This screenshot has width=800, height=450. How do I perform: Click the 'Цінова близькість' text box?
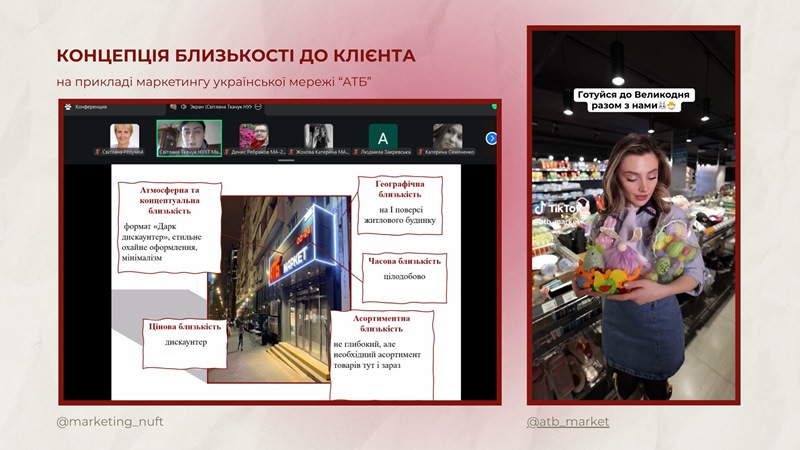coord(185,343)
